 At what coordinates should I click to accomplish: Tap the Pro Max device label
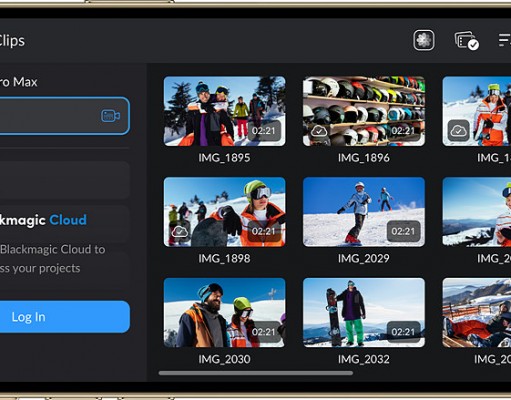click(x=19, y=82)
